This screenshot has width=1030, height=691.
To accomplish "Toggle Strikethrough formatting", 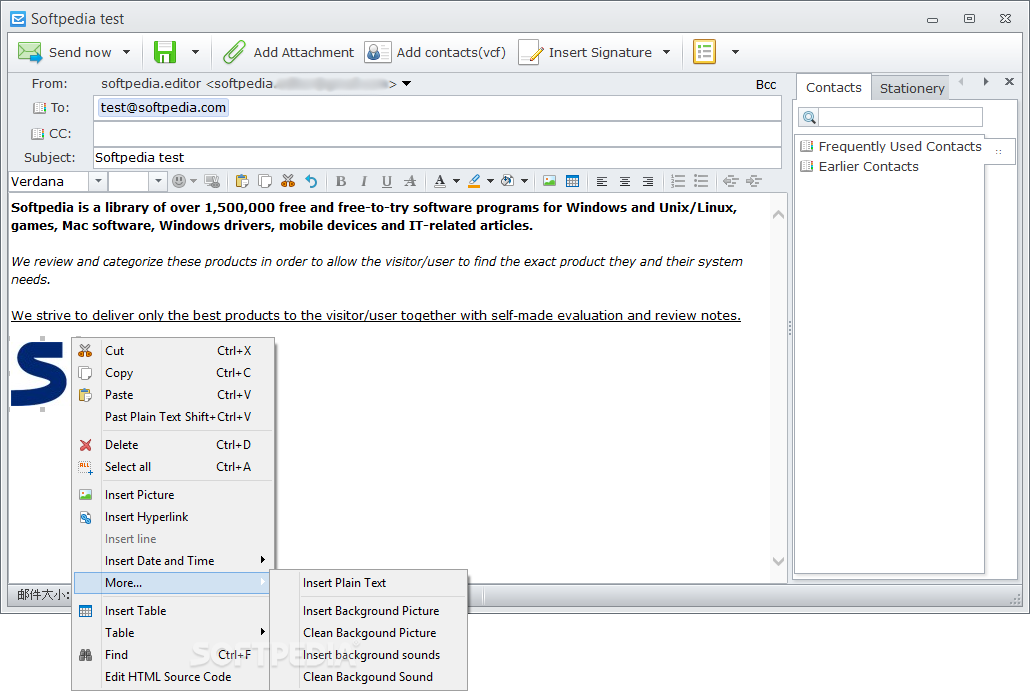I will (x=410, y=181).
